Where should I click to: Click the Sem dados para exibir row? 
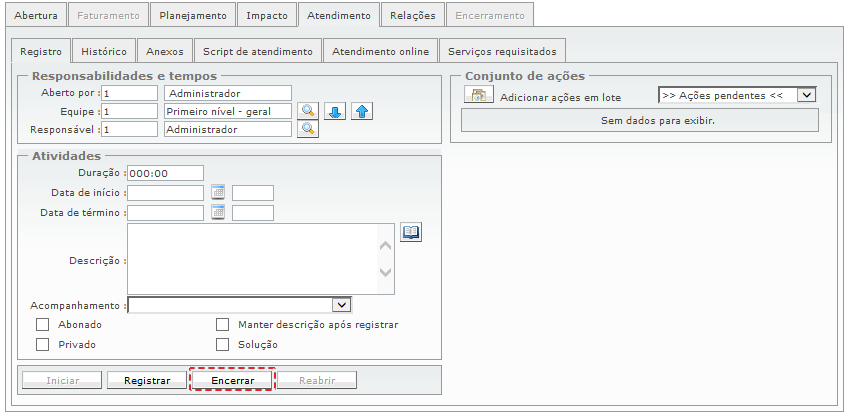(x=639, y=120)
